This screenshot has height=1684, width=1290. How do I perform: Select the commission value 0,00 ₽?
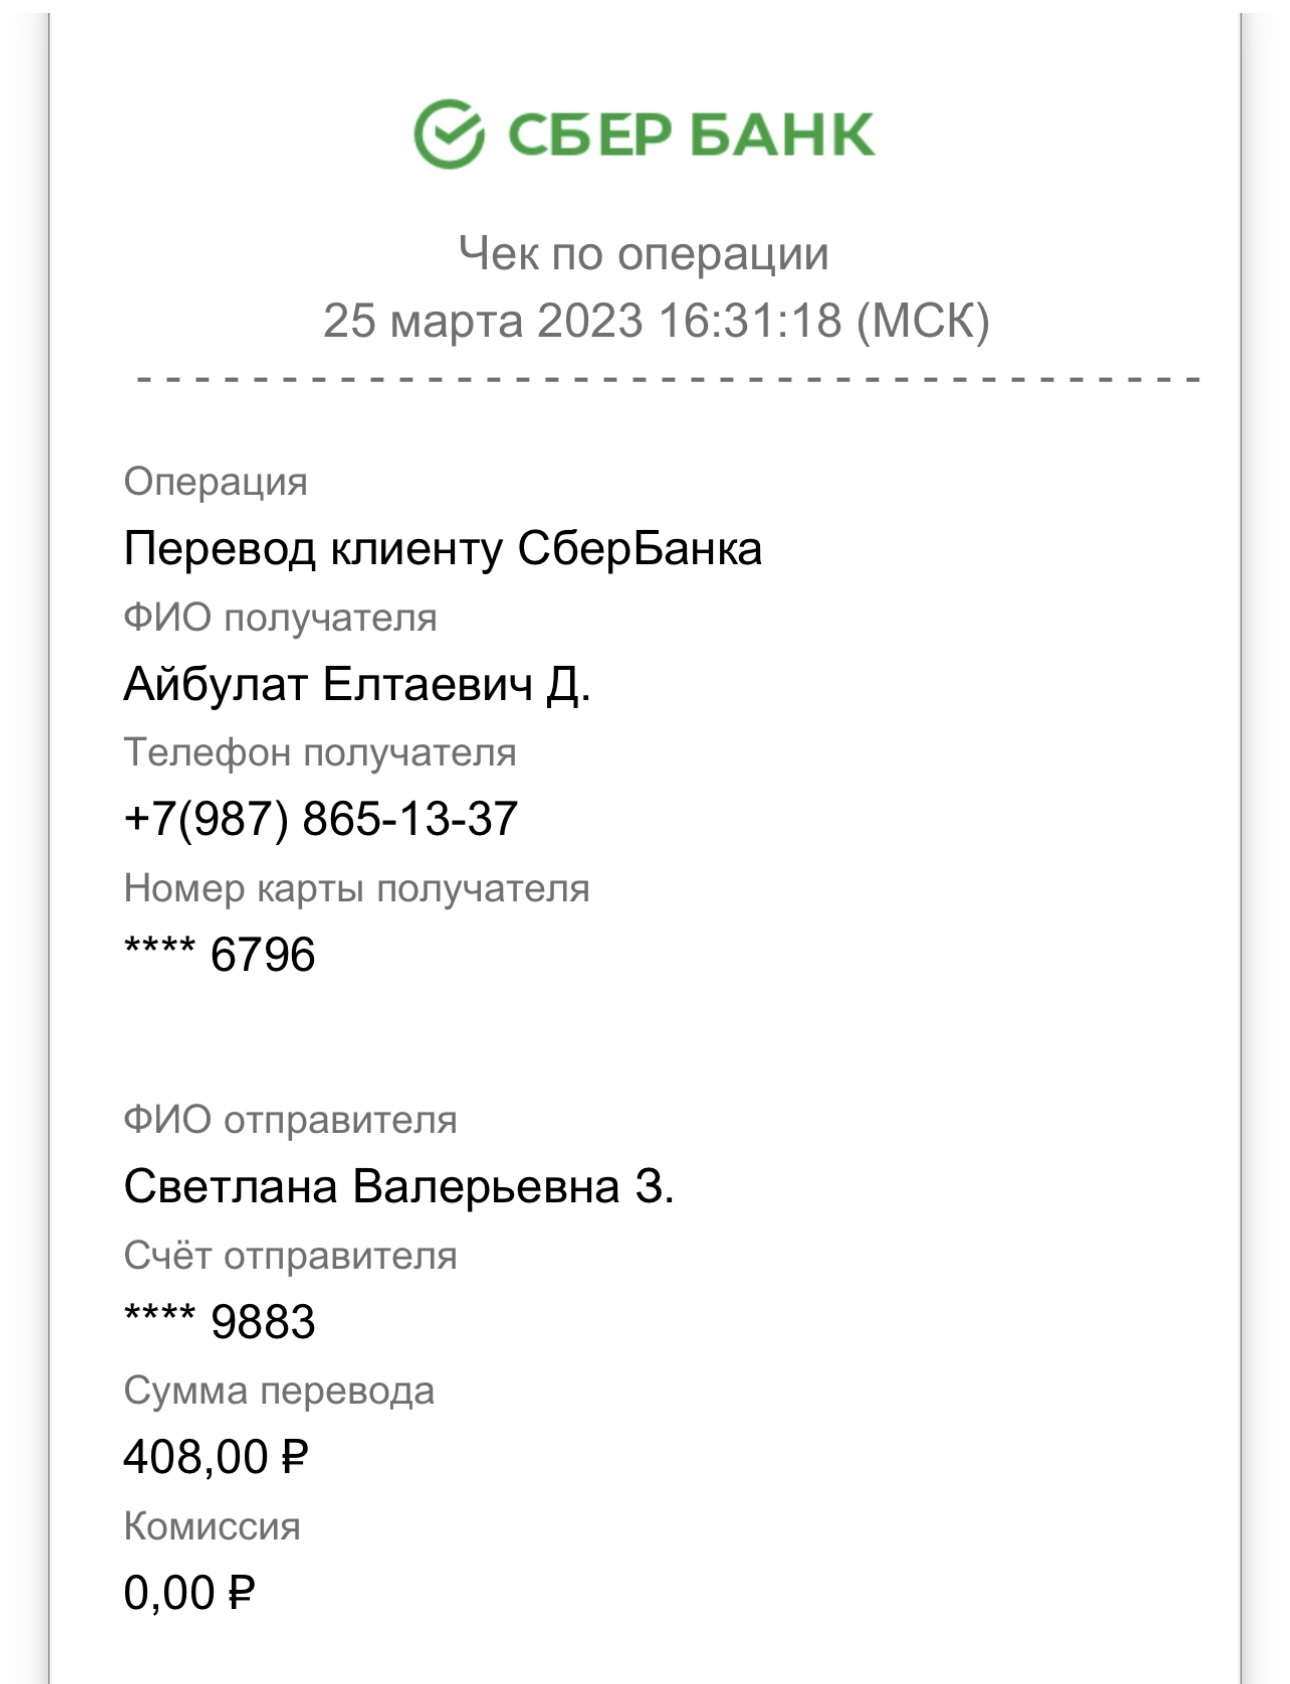(189, 1593)
